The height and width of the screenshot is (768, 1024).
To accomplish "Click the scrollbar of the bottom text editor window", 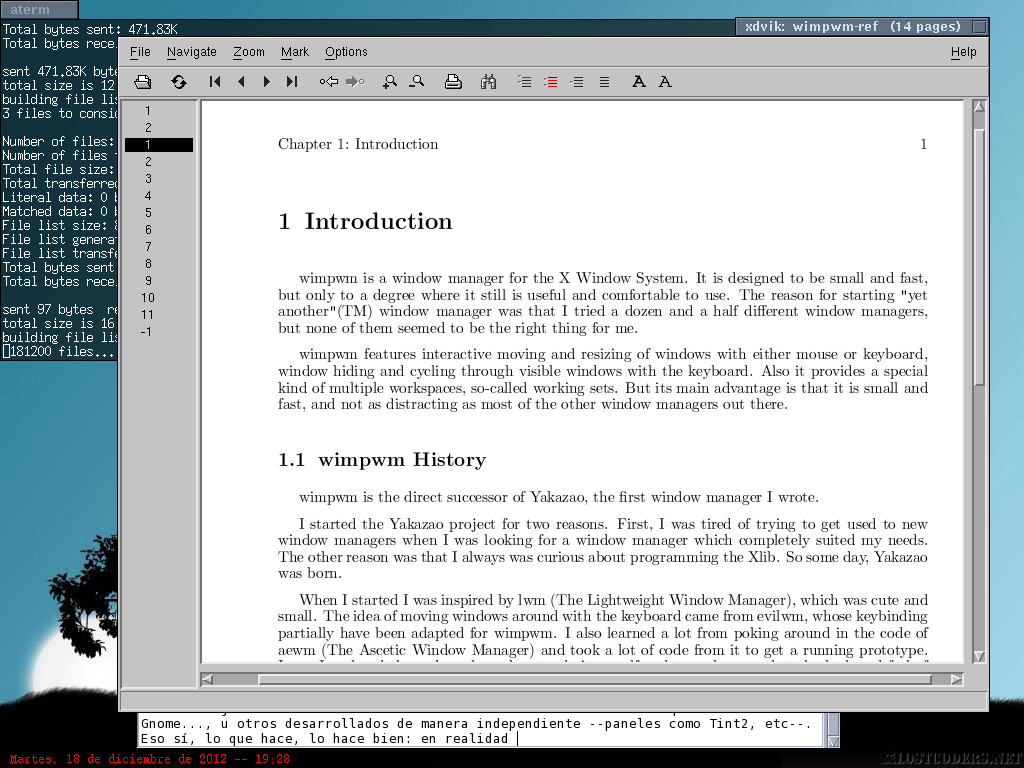I will coord(833,730).
